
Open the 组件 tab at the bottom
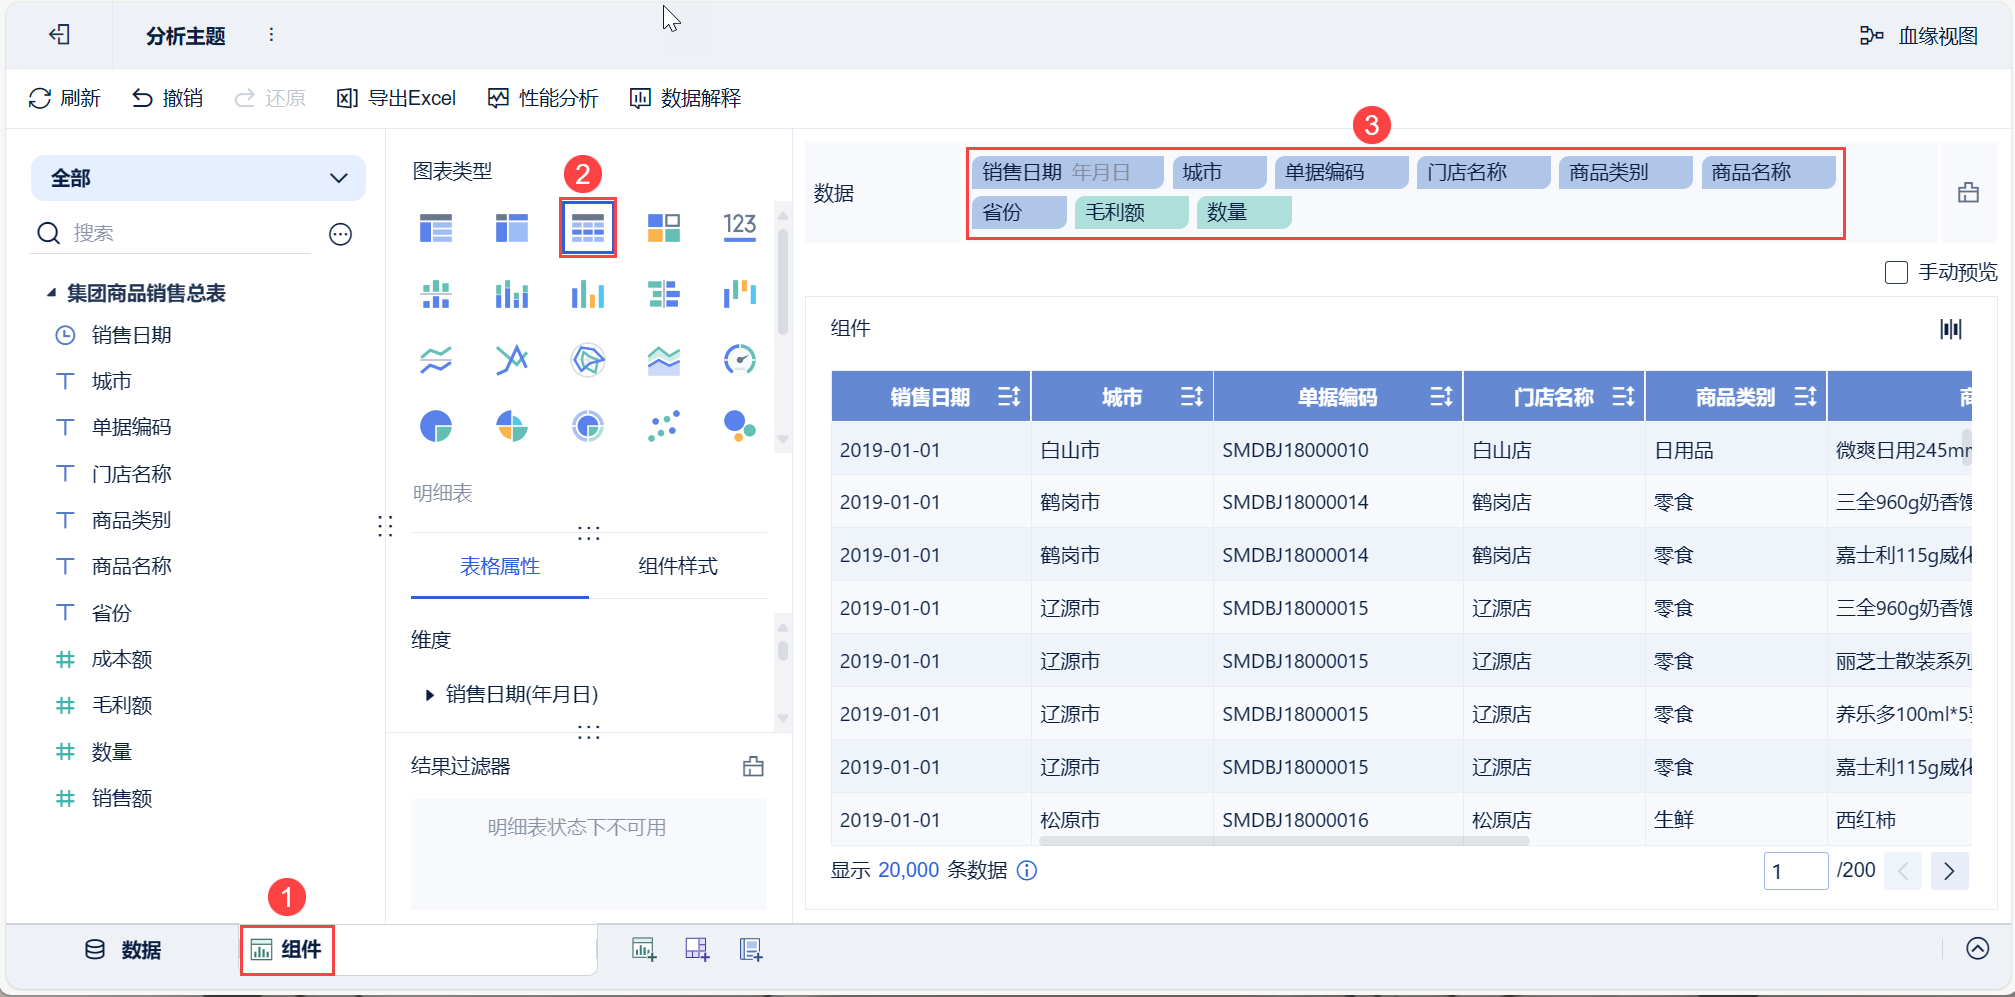pos(287,949)
